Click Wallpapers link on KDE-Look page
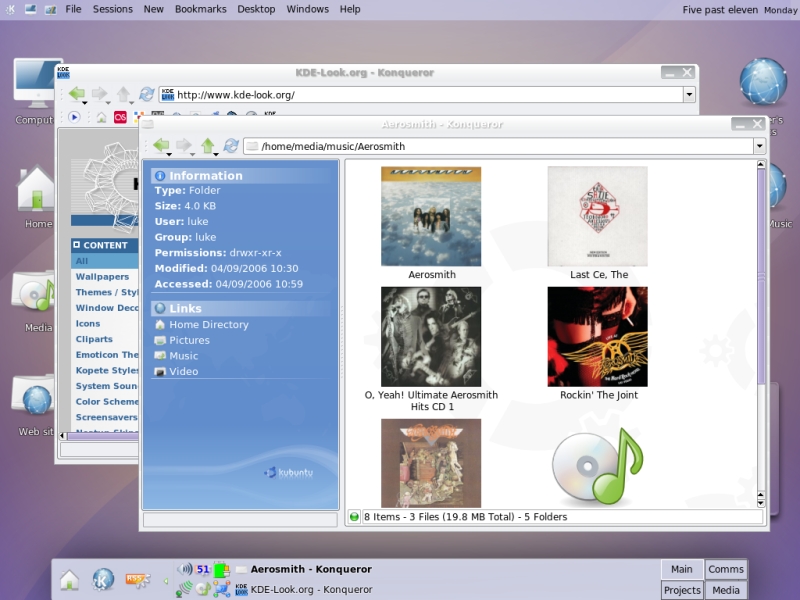Screen dimensions: 800x600 [102, 277]
